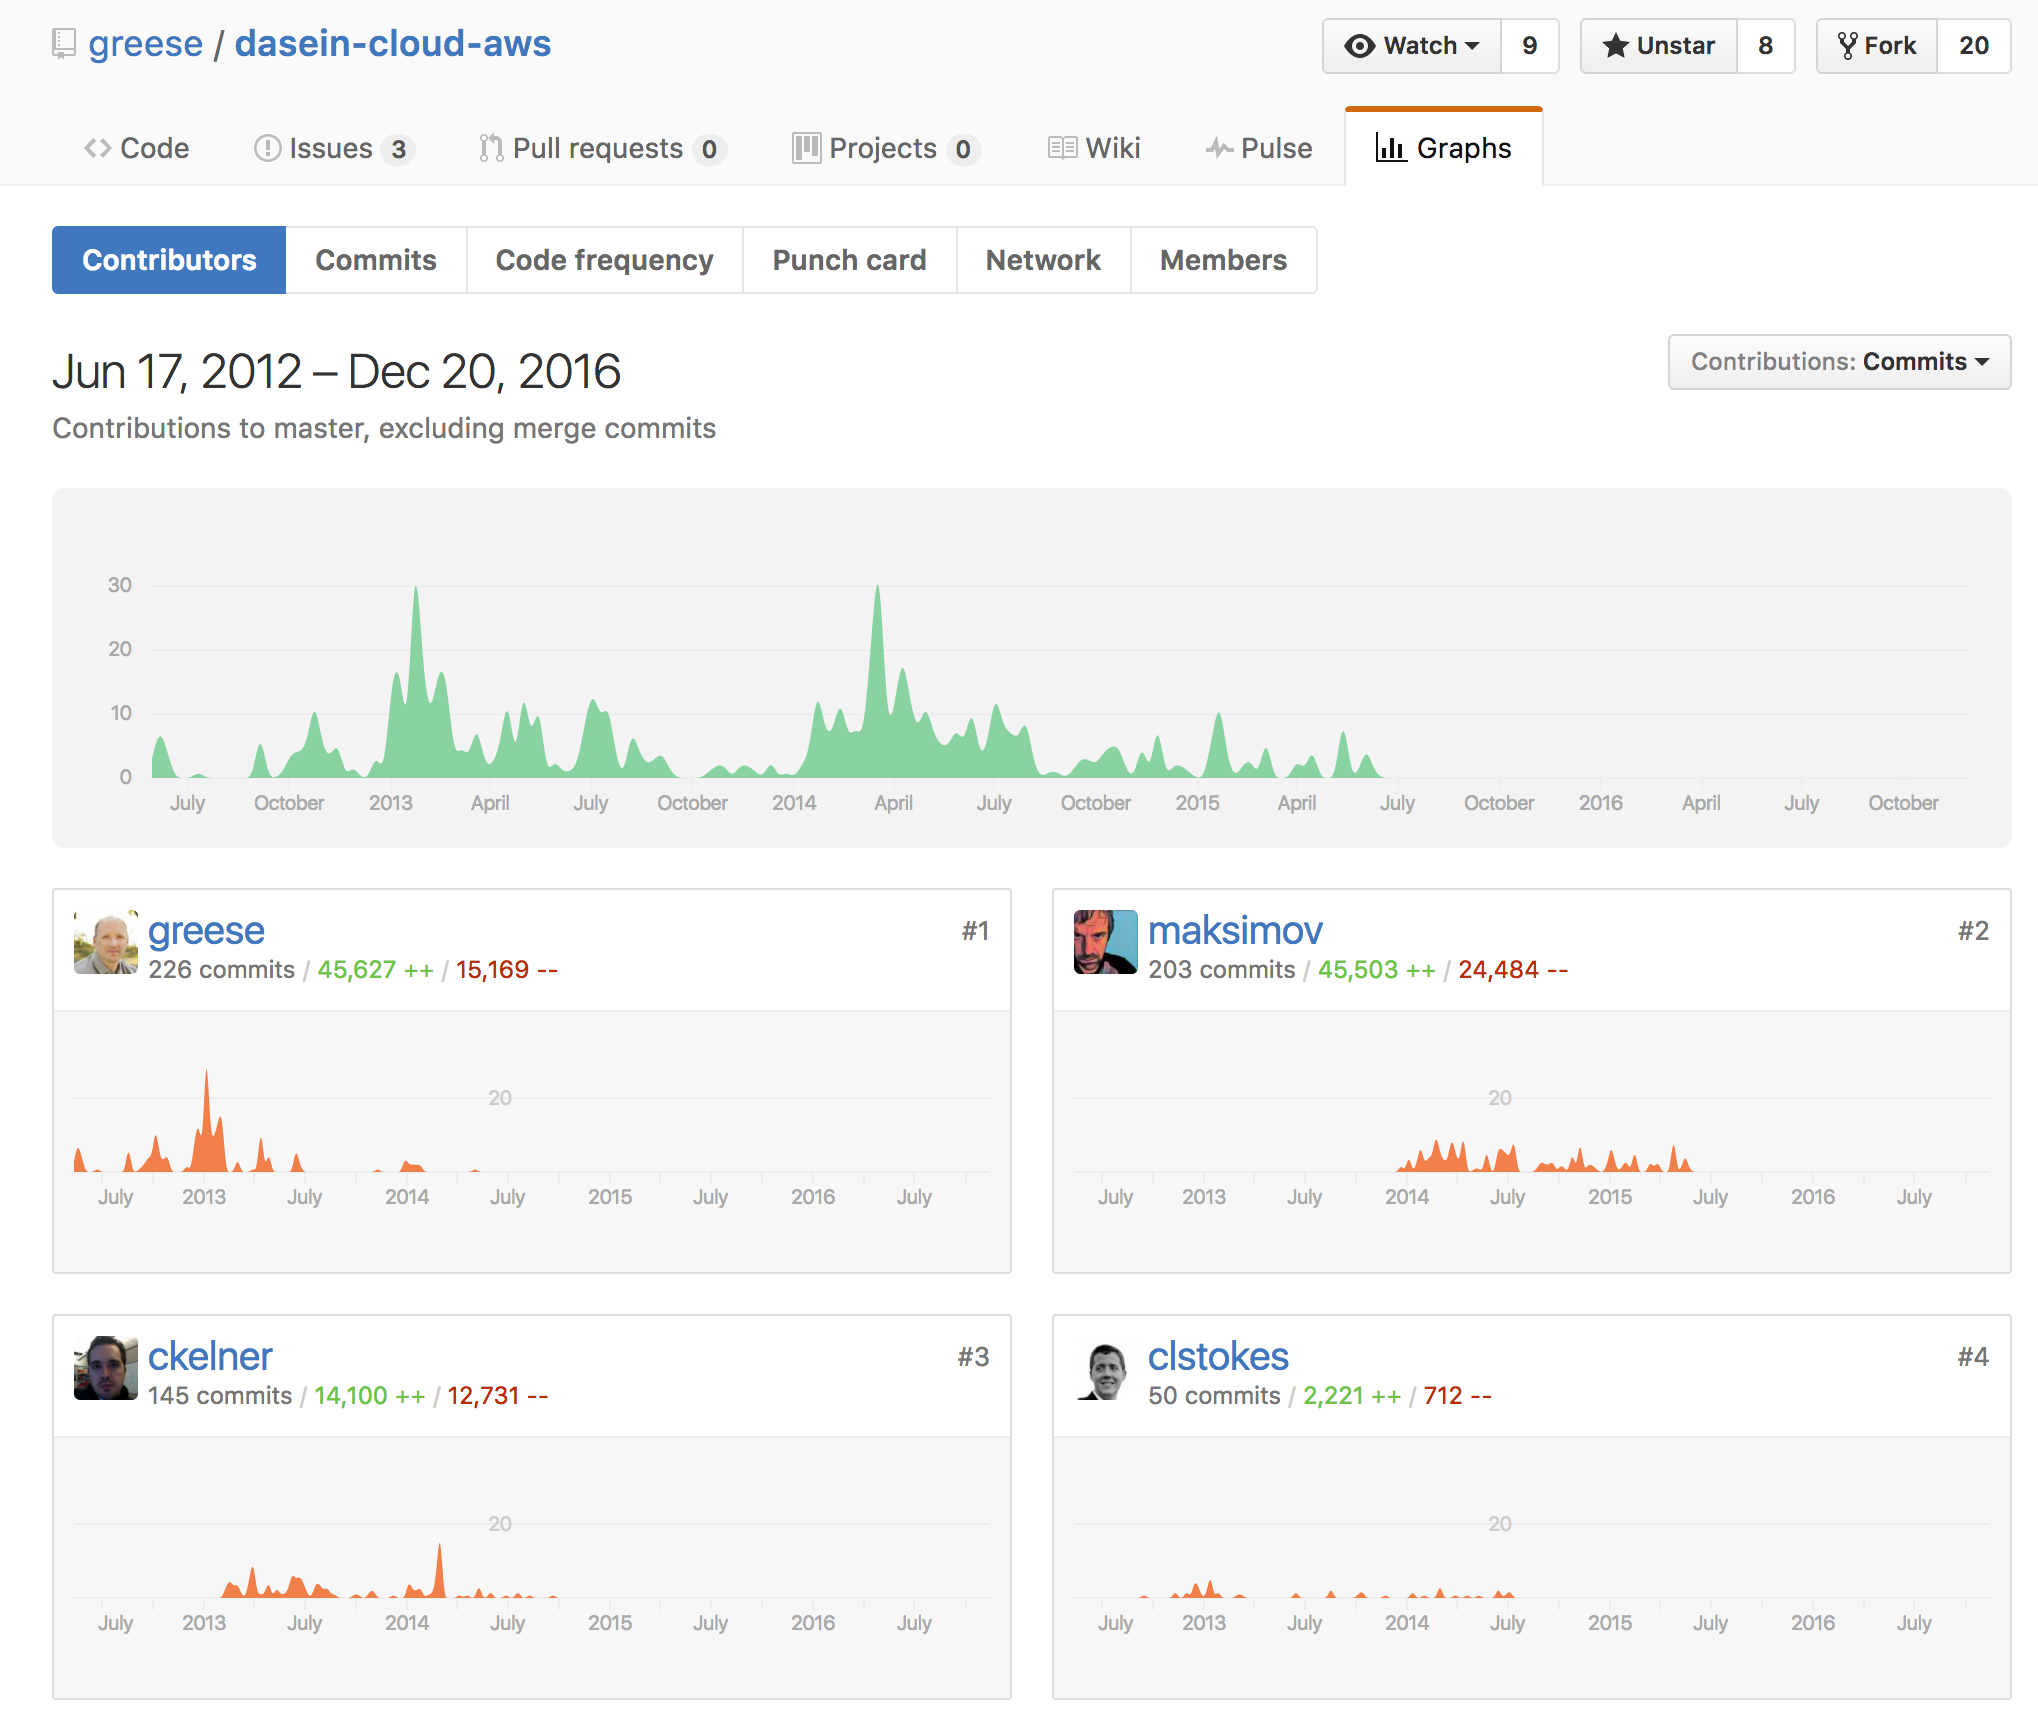The image size is (2038, 1716).
Task: Click the repository book icon
Action: click(x=64, y=44)
